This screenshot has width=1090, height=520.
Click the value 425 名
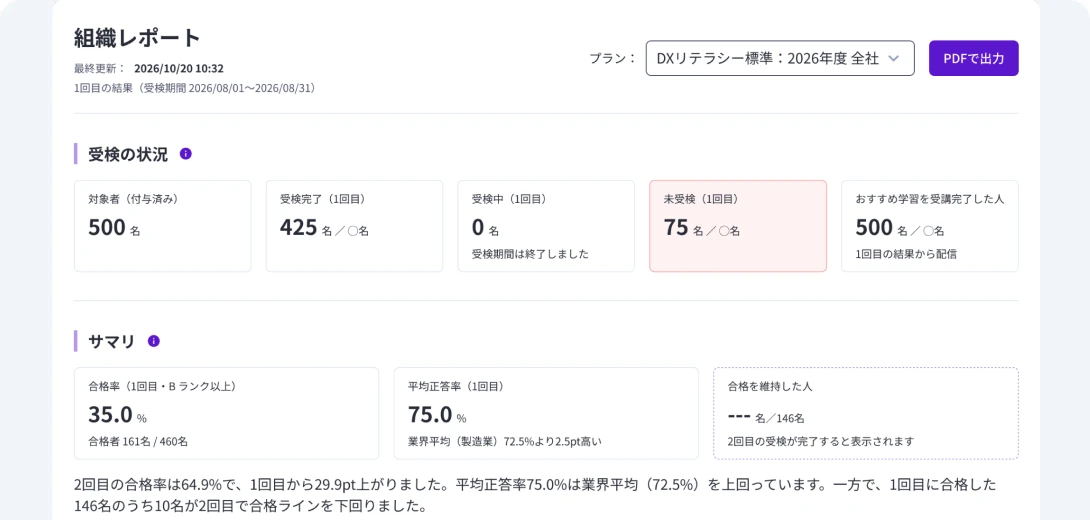coord(308,227)
